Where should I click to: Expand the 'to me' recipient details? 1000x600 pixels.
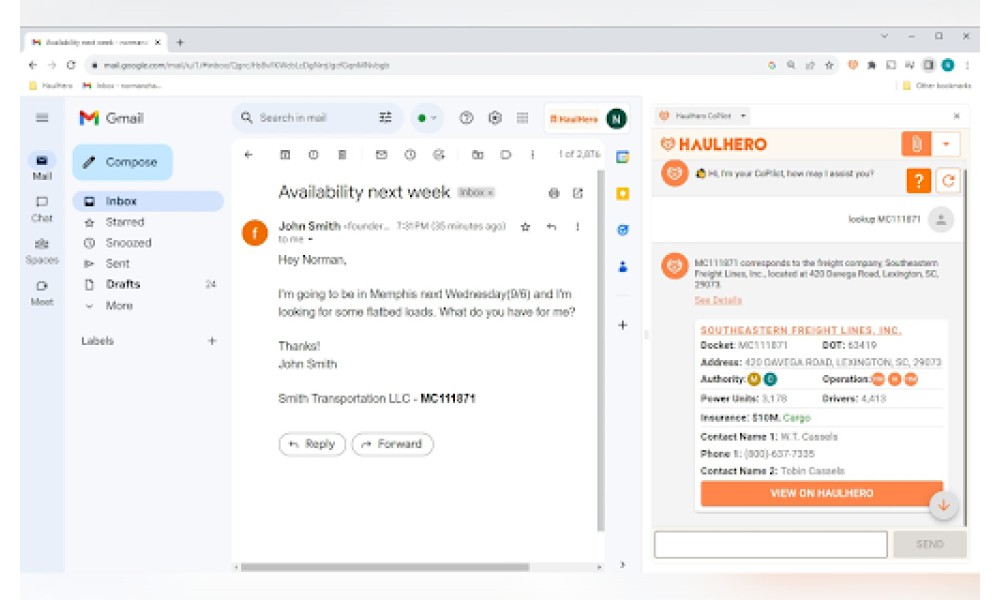pyautogui.click(x=311, y=240)
